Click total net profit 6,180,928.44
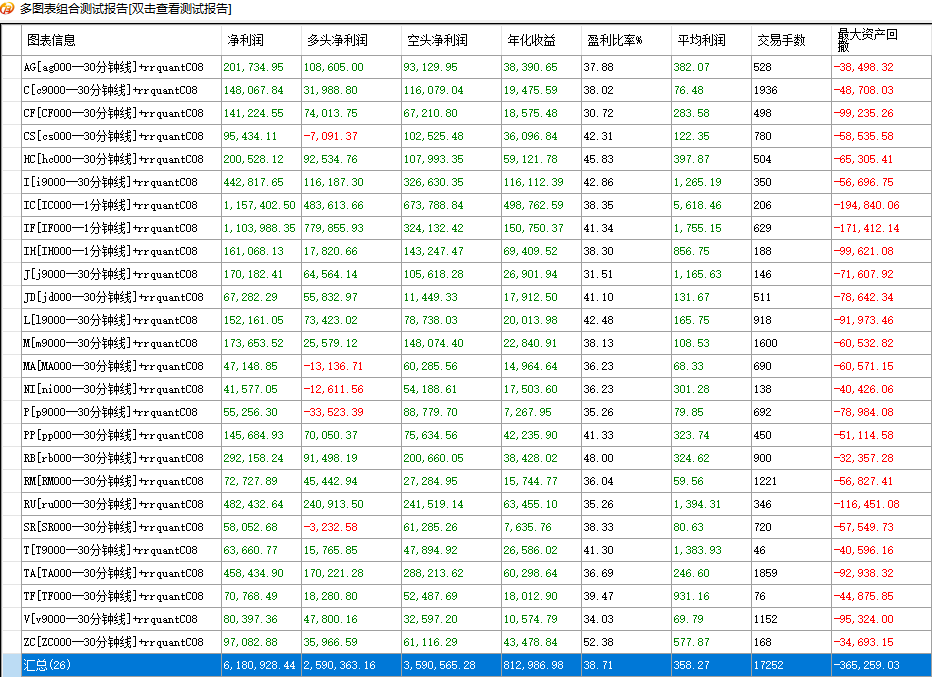 (259, 665)
